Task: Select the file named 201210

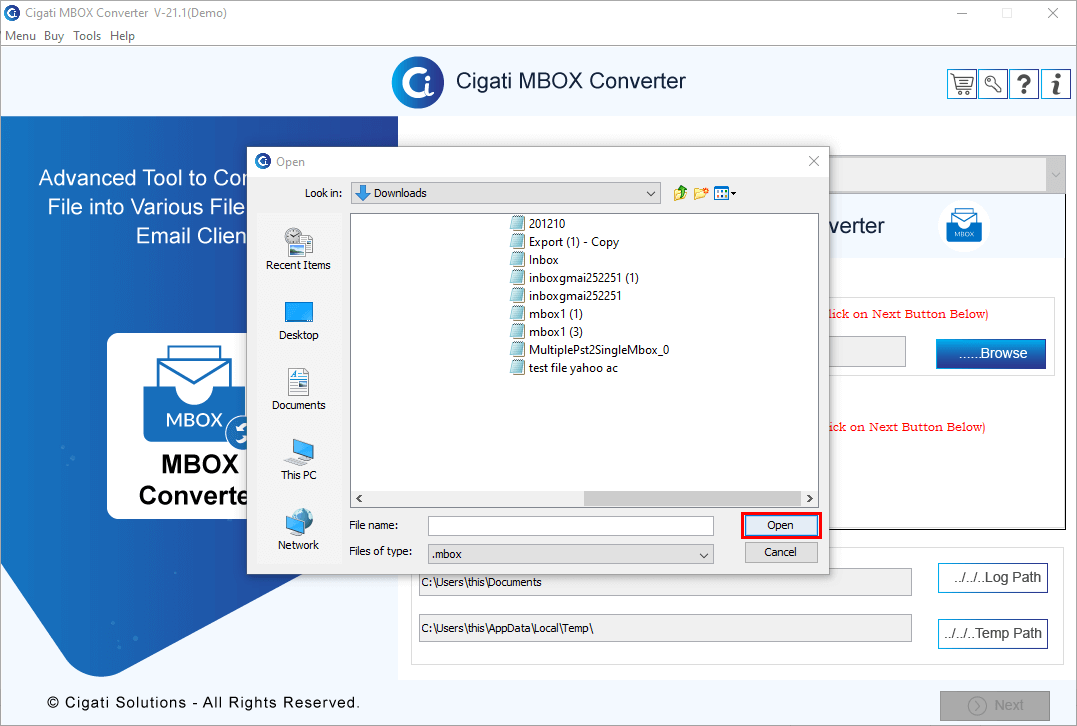Action: tap(547, 224)
